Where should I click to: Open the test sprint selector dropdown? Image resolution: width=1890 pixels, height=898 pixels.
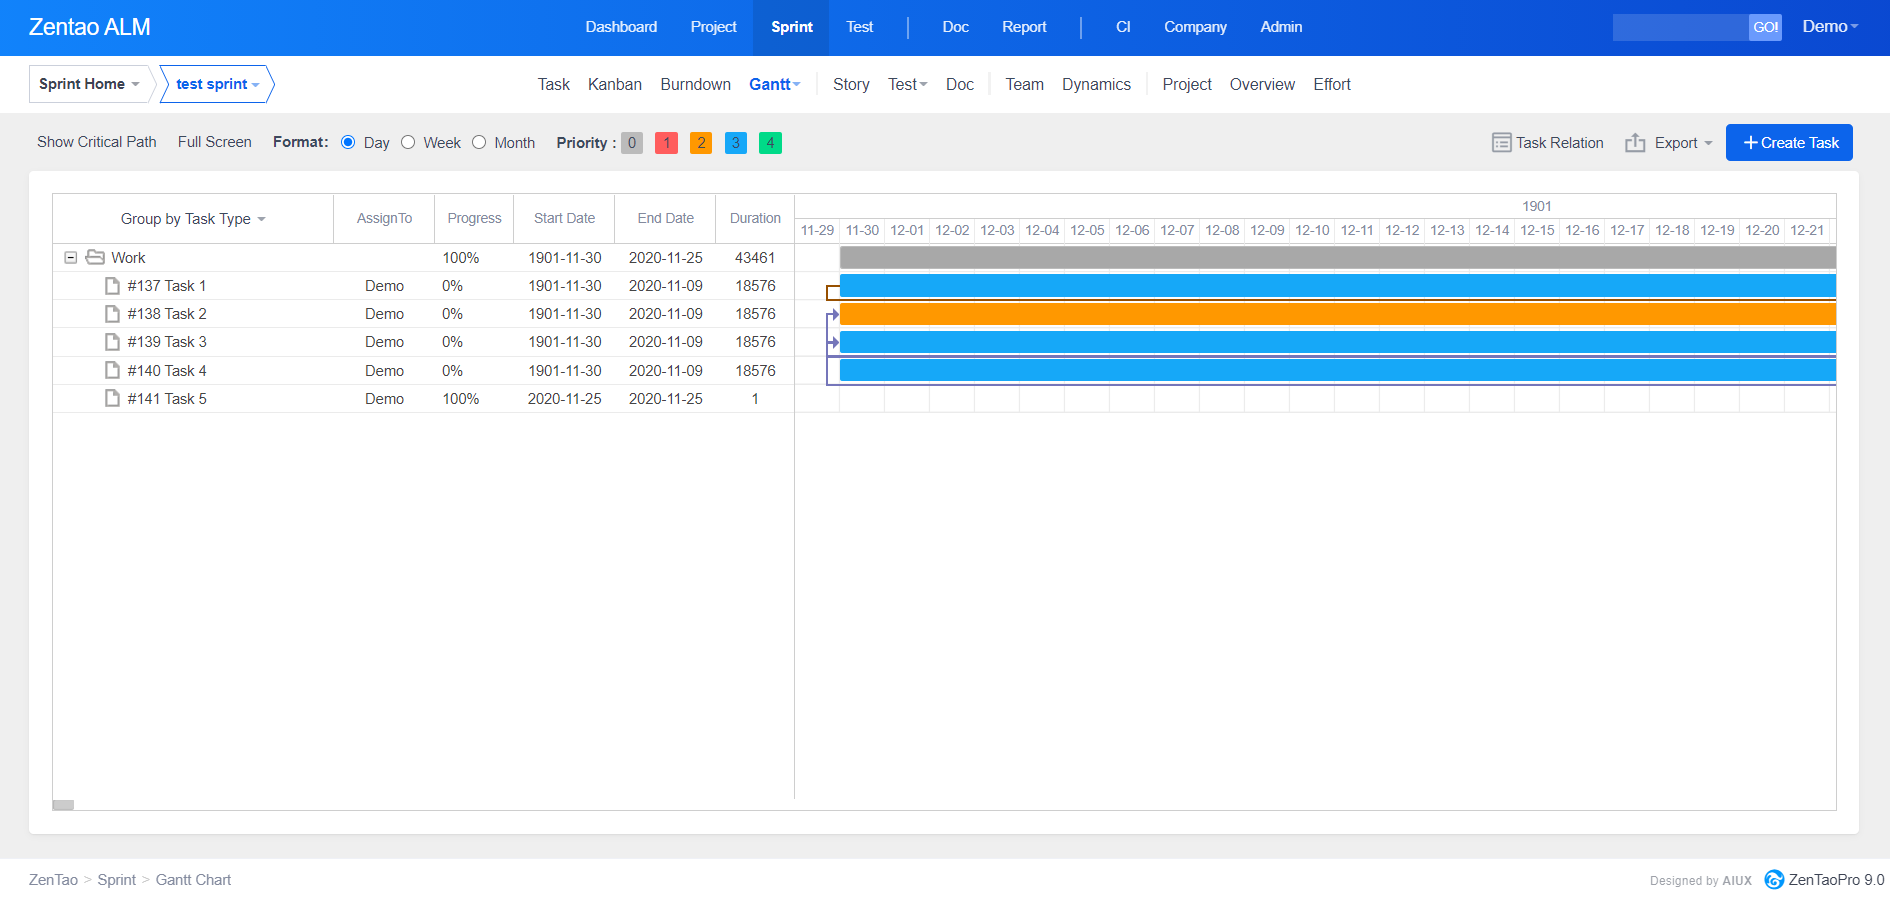coord(217,84)
